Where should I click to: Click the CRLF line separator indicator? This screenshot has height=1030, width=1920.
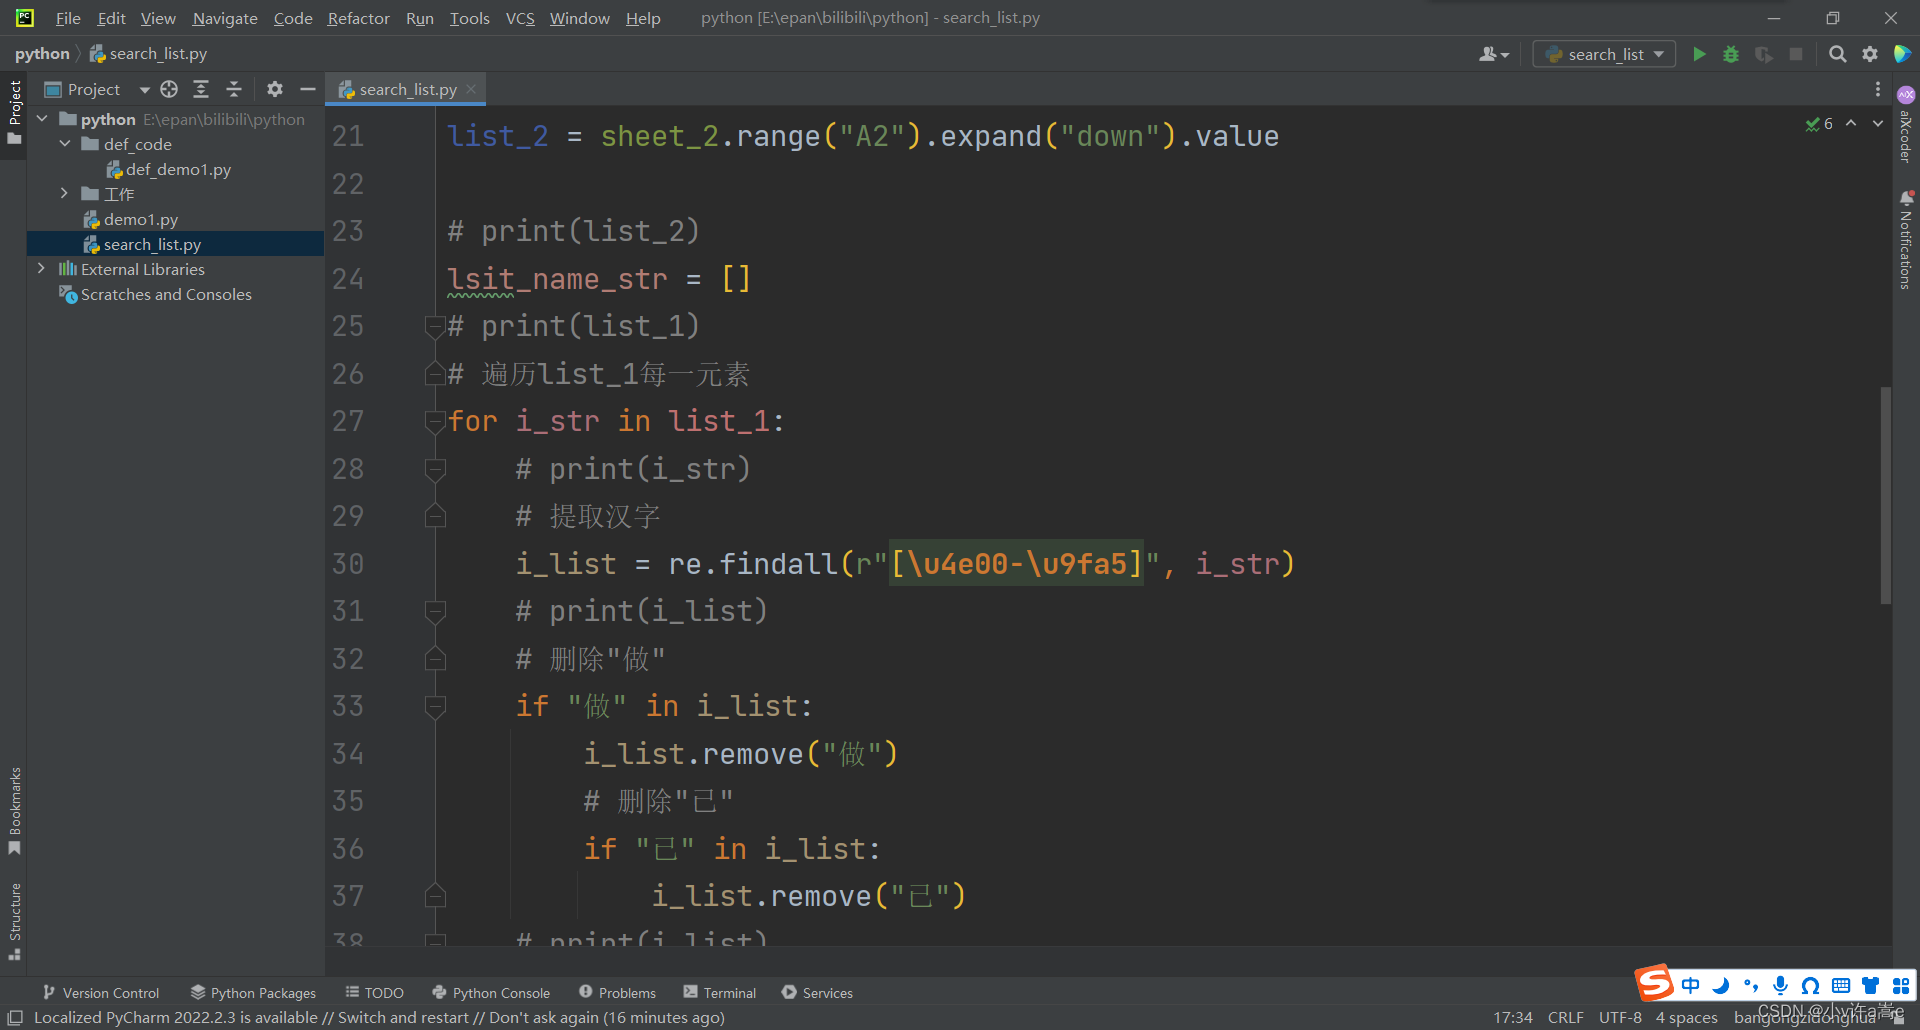(1564, 1017)
